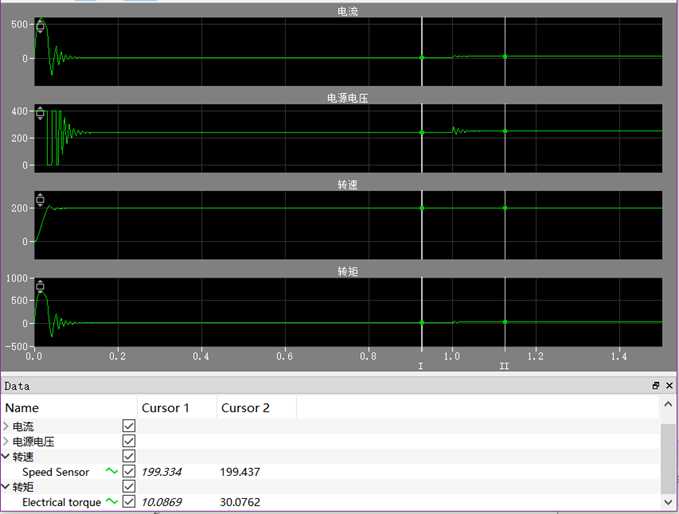679x514 pixels.
Task: Click the cursor 2 point on the 转矩 curve
Action: coord(505,322)
